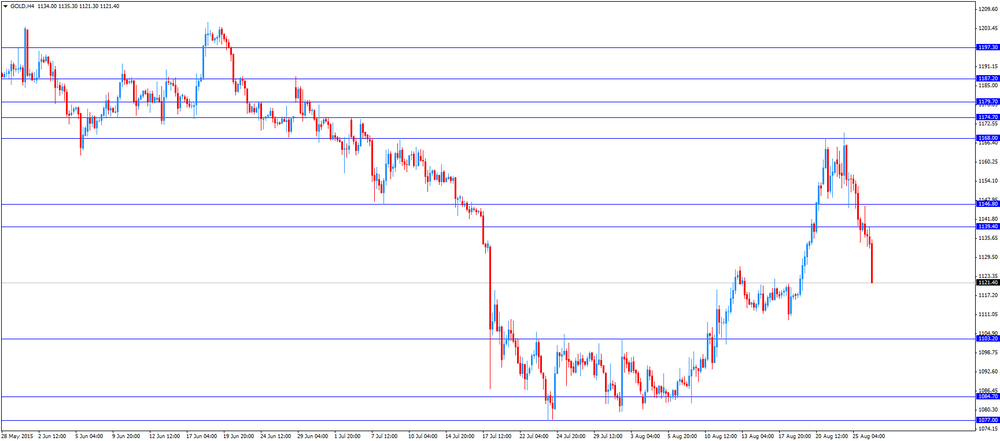Click the 24 Jun 12:00 time label
The image size is (1000, 441).
click(274, 437)
